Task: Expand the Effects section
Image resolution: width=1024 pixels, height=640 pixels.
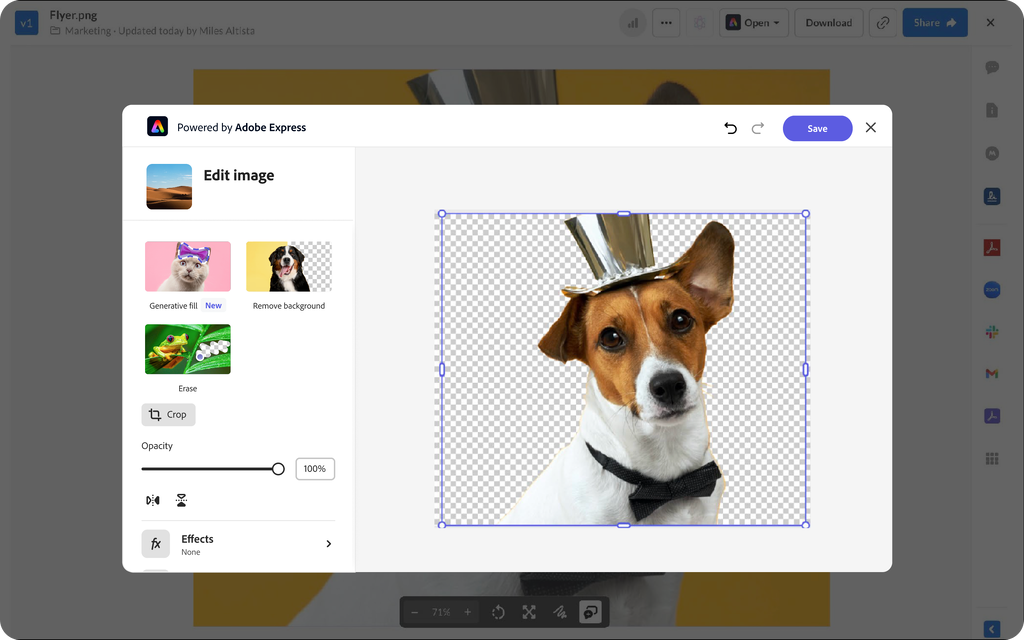Action: click(328, 544)
